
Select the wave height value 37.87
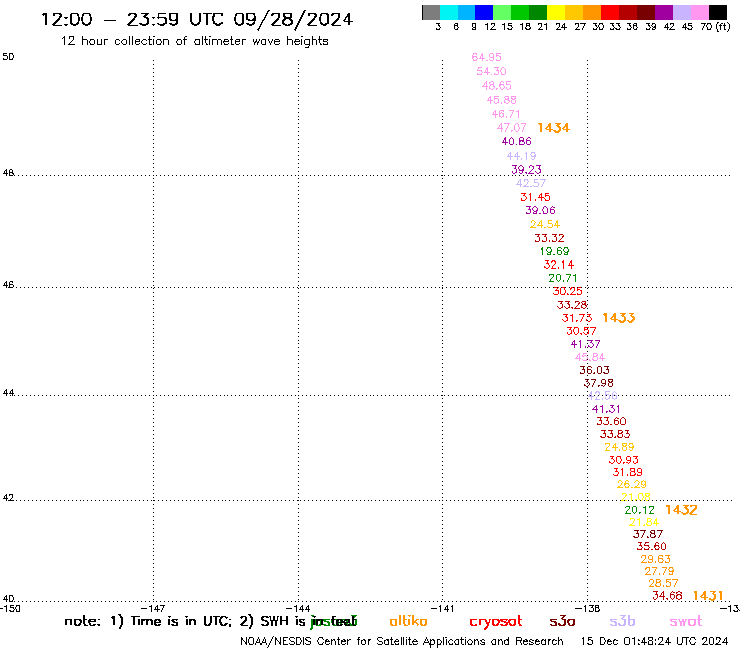(648, 534)
